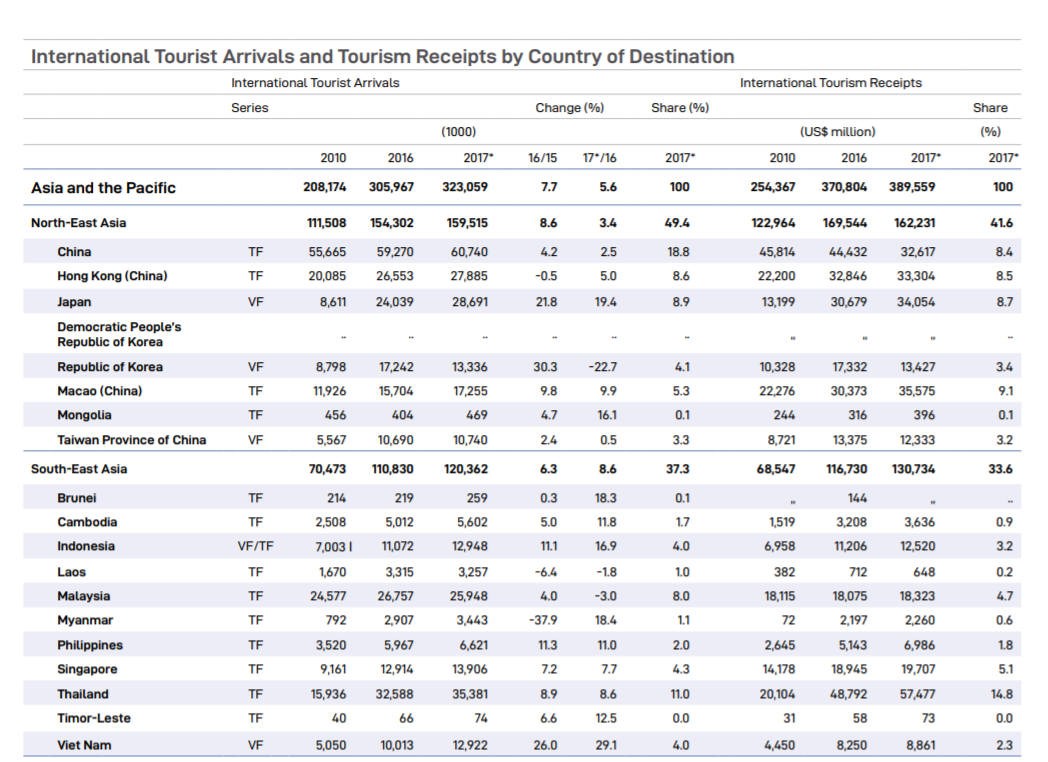Image resolution: width=1048 pixels, height=762 pixels.
Task: Select the 'Thailand' row label
Action: [x=83, y=694]
